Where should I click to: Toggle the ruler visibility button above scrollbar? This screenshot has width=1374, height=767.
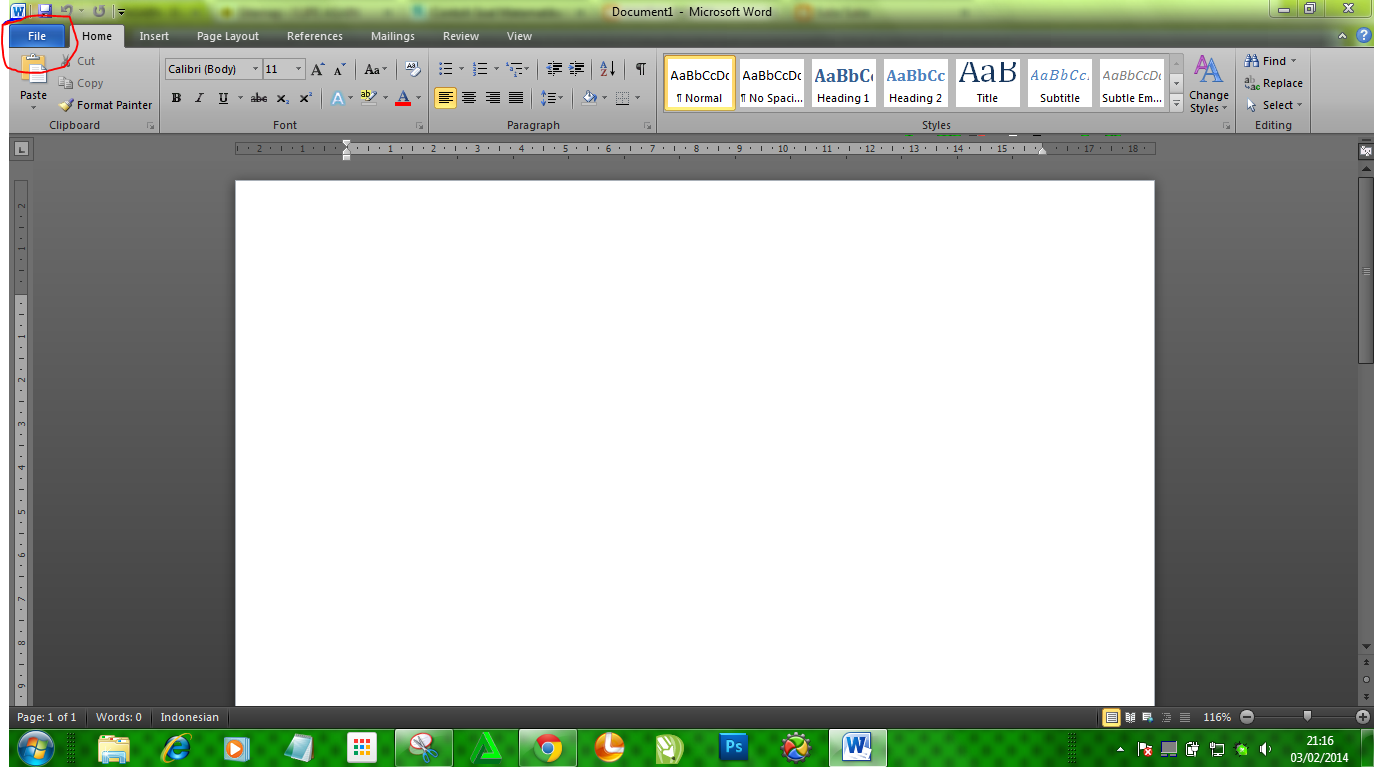pyautogui.click(x=1364, y=150)
